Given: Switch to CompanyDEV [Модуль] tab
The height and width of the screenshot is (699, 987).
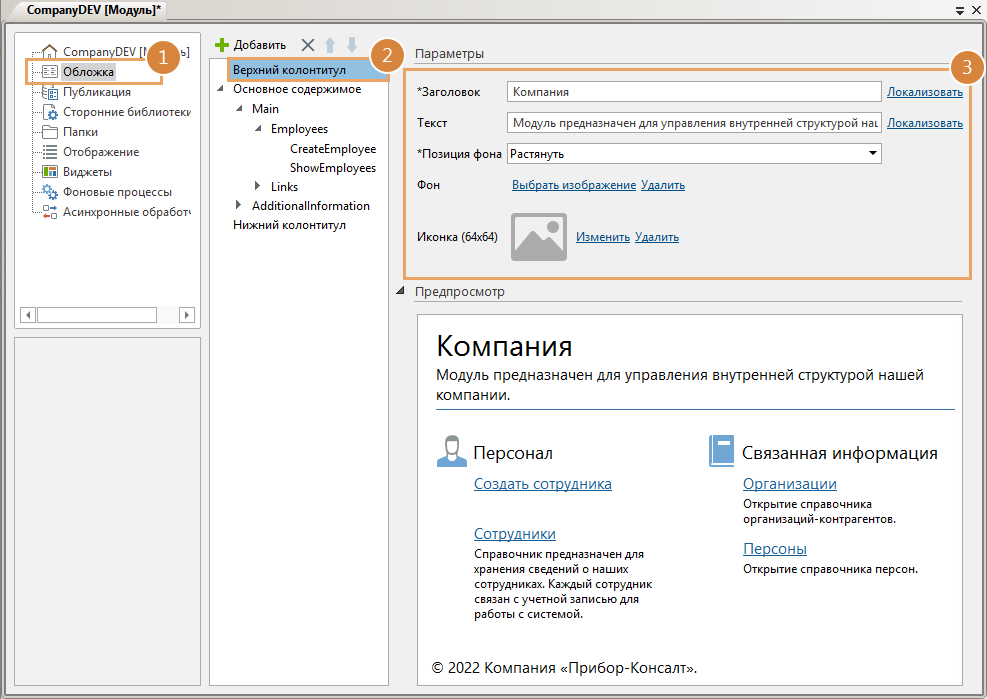Looking at the screenshot, I should [87, 9].
